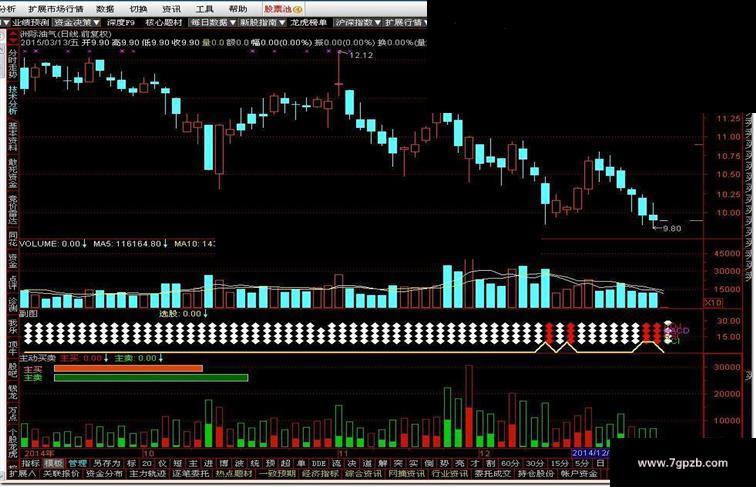
Task: Open the 帮助 menu
Action: pyautogui.click(x=238, y=9)
